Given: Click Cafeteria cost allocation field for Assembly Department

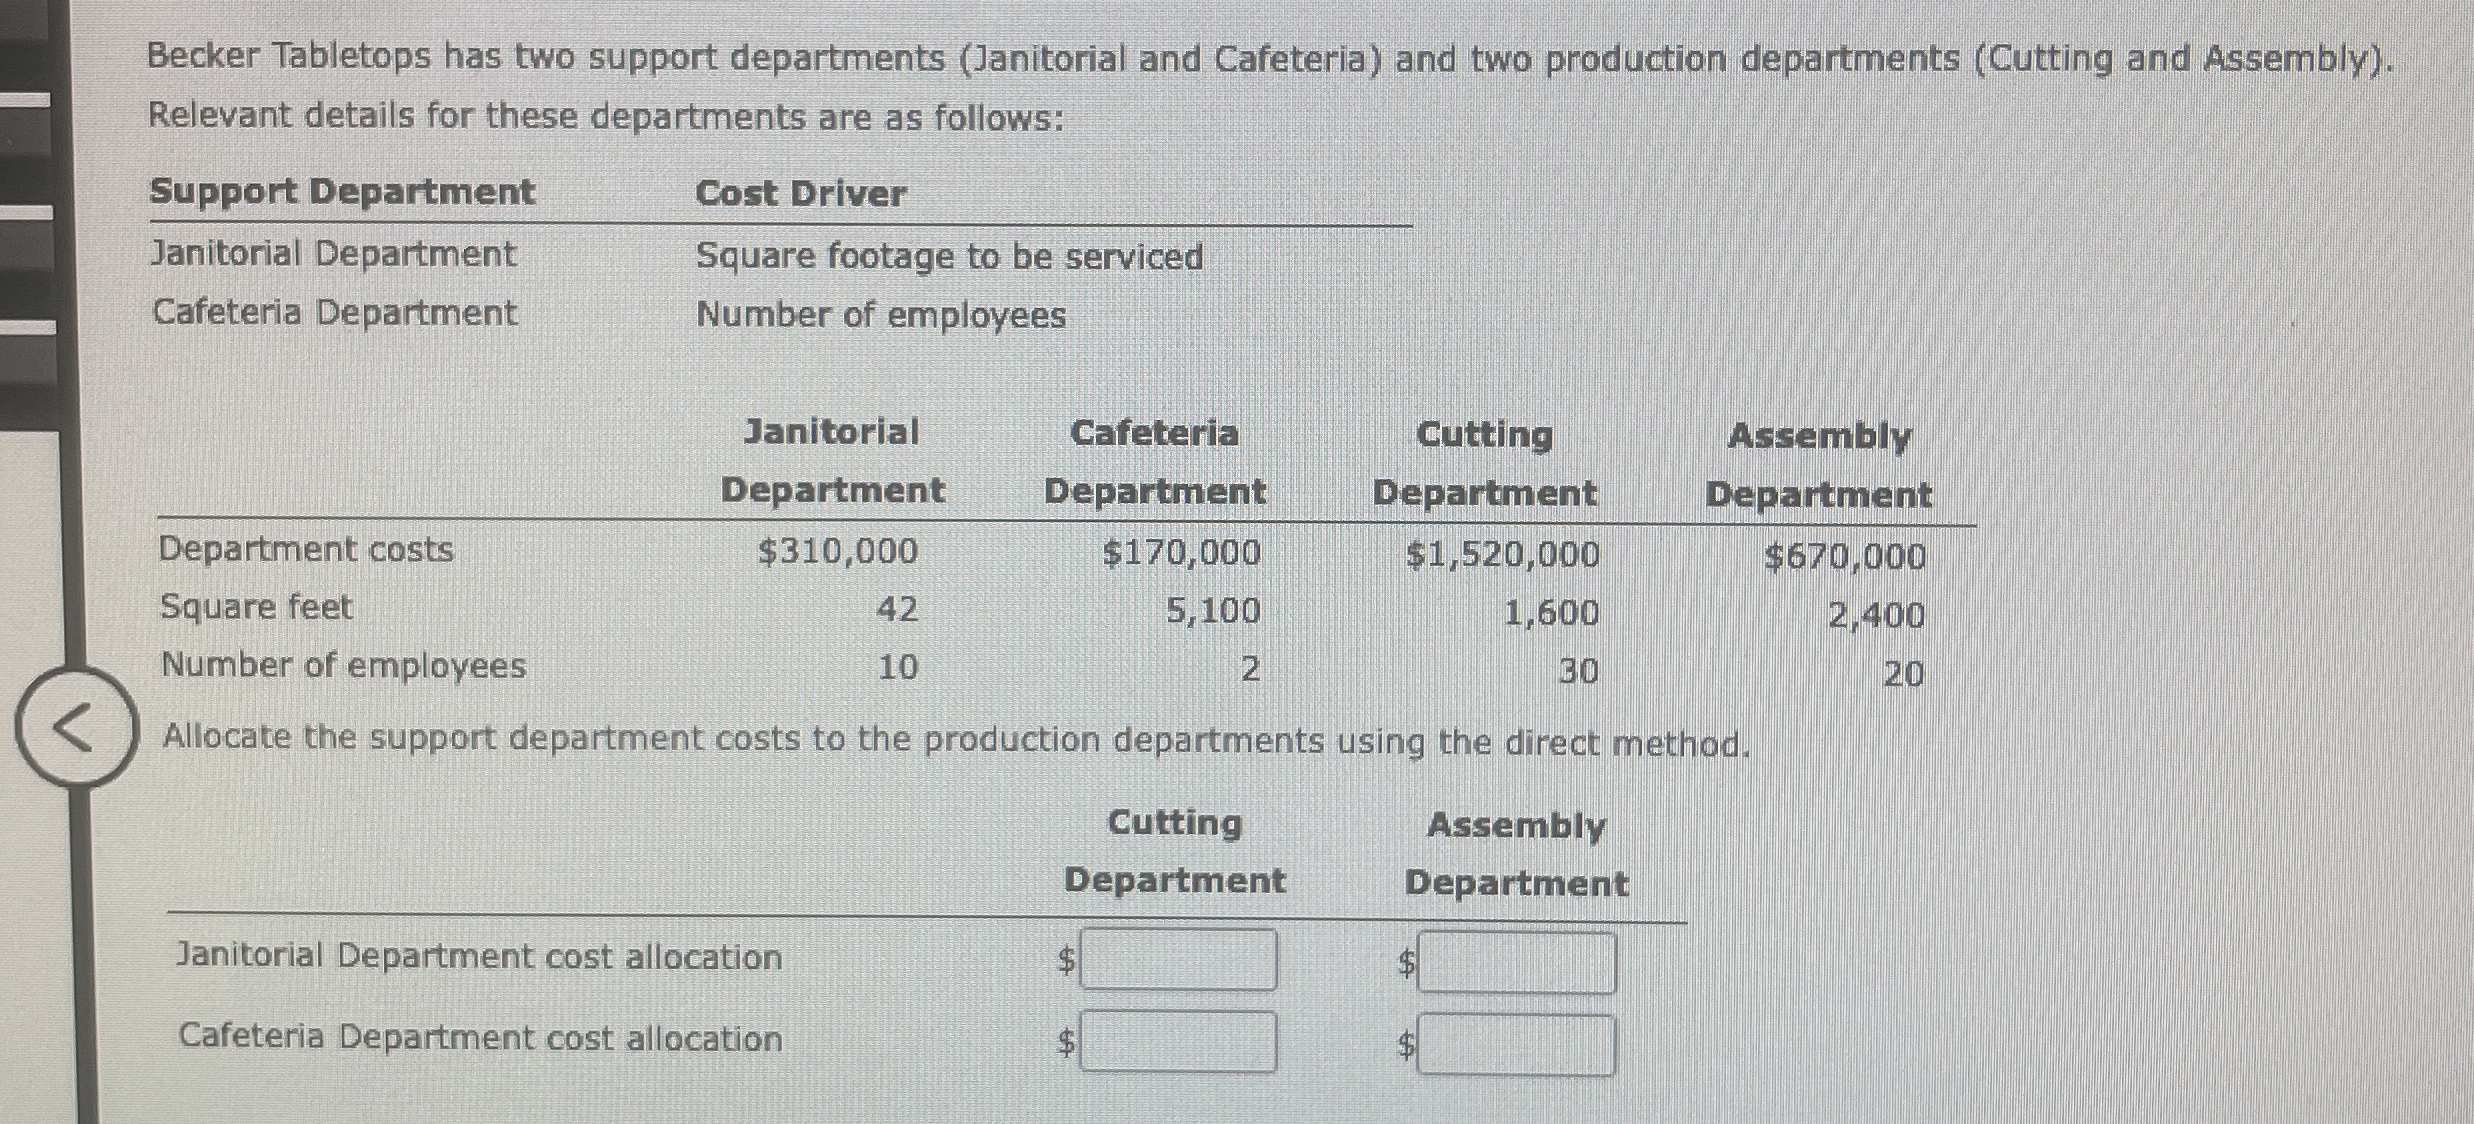Looking at the screenshot, I should coord(1516,1046).
